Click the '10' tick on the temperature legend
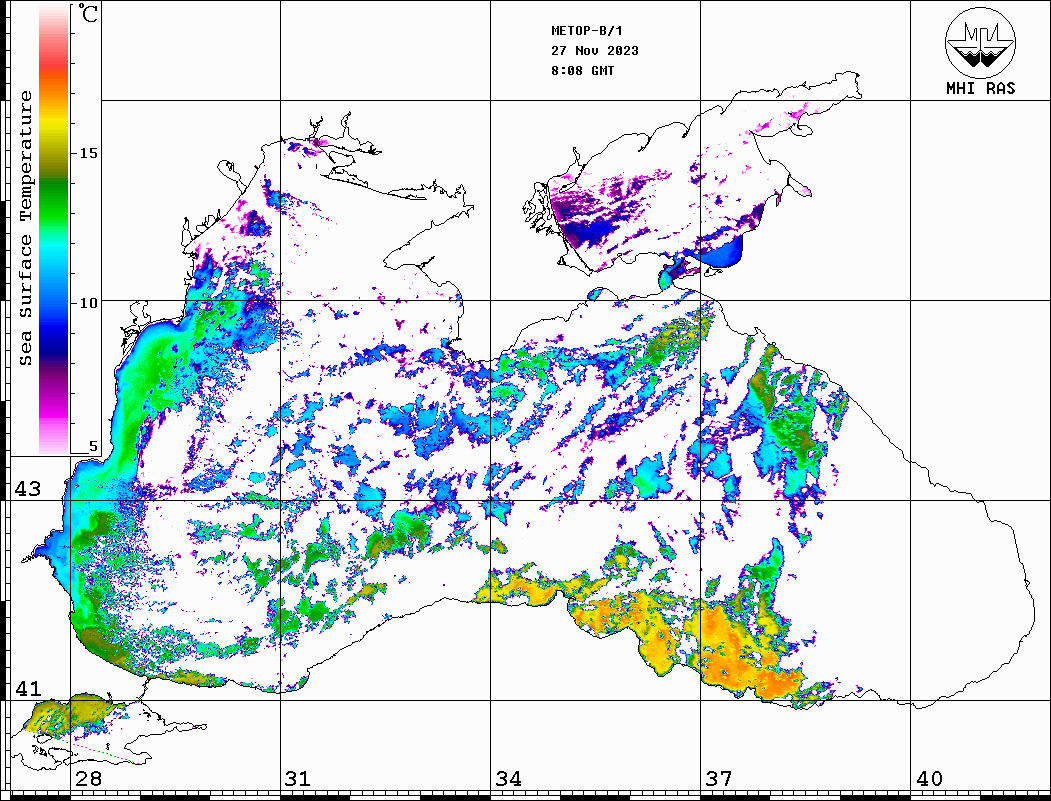Viewport: 1051px width, 801px height. click(x=88, y=303)
